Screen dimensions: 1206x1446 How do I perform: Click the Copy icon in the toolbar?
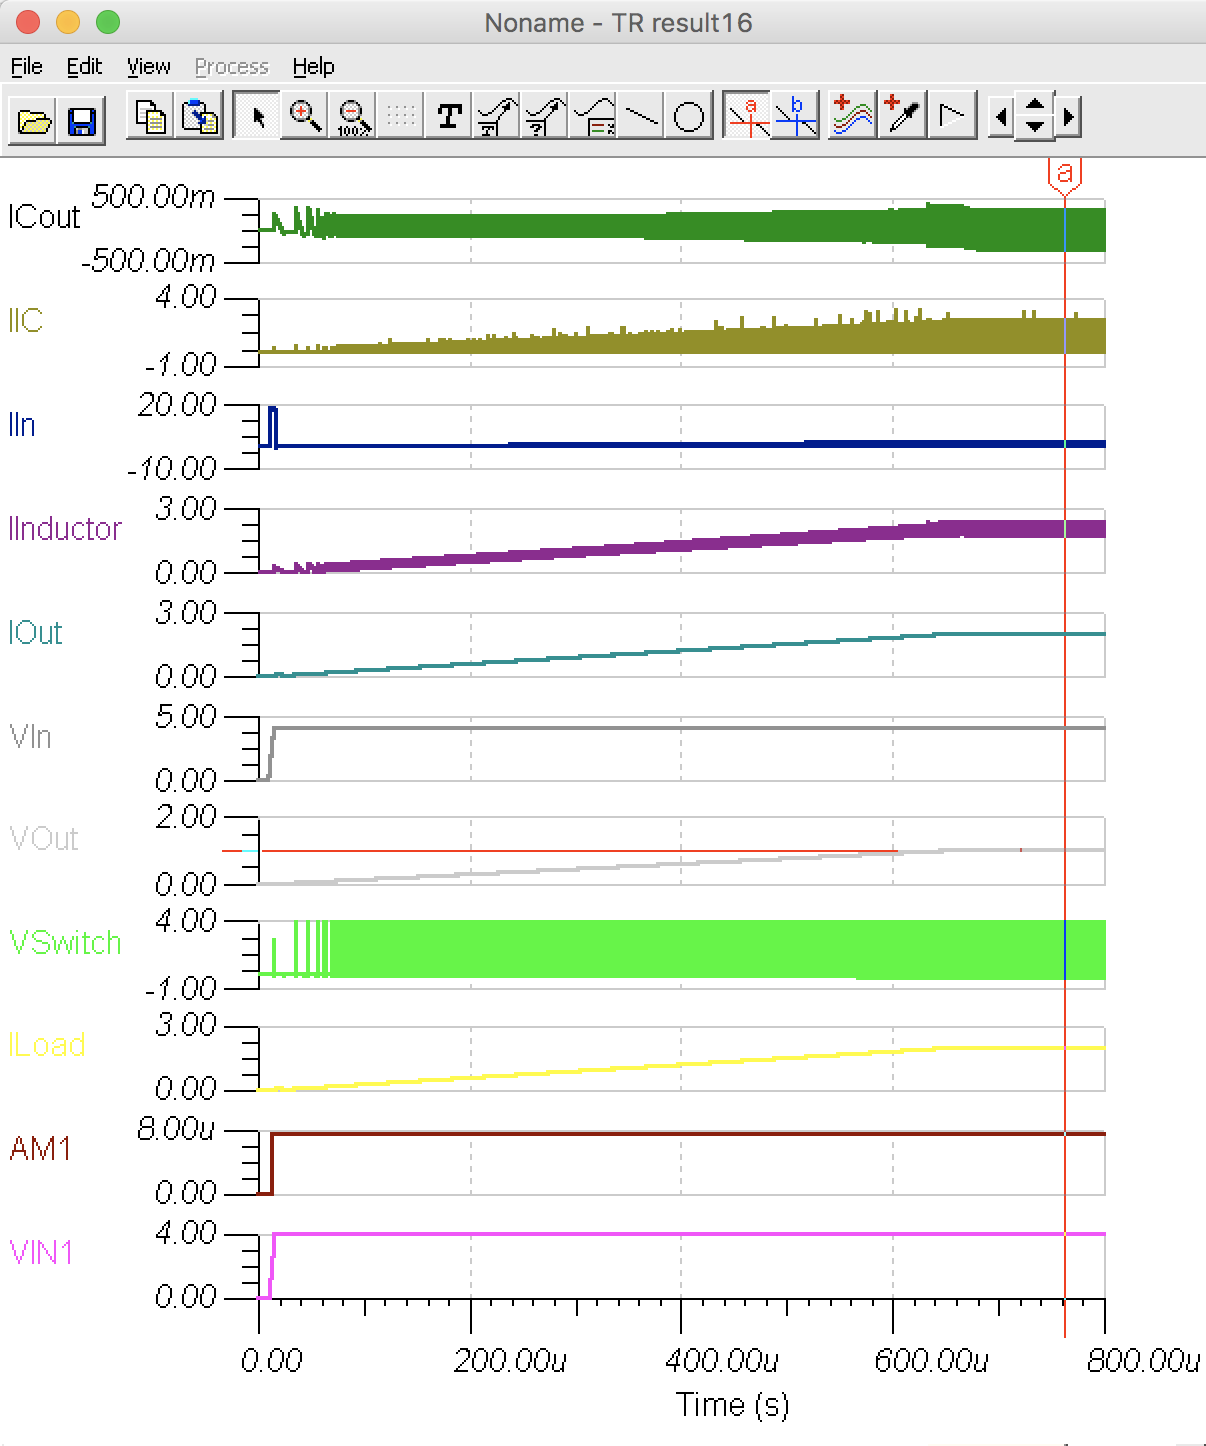coord(152,117)
